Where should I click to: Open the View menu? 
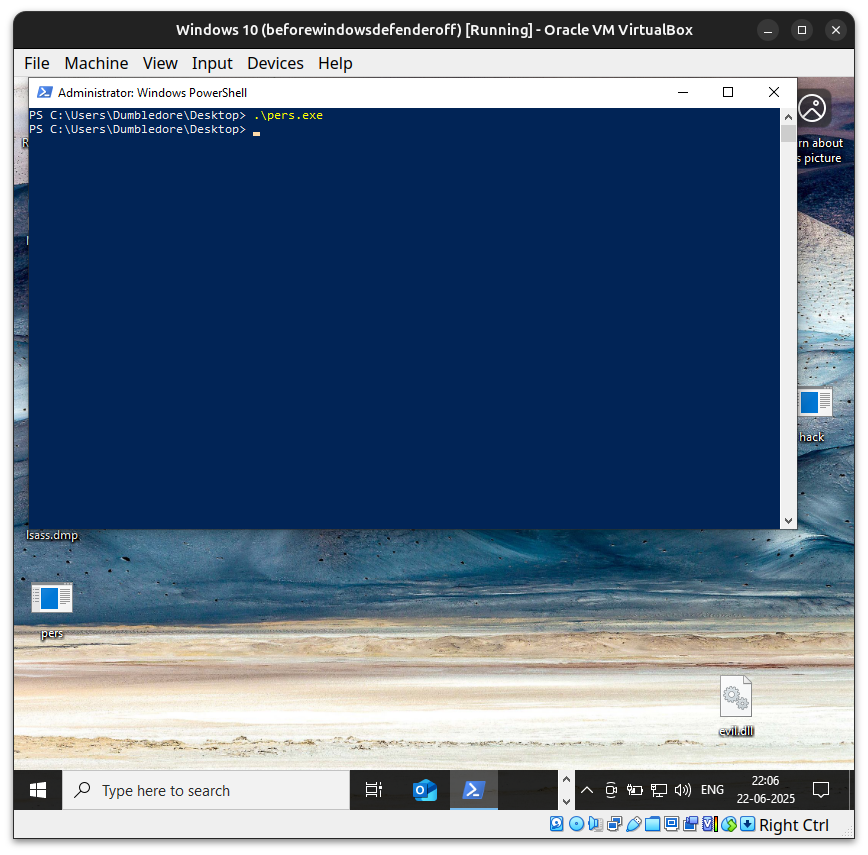160,64
